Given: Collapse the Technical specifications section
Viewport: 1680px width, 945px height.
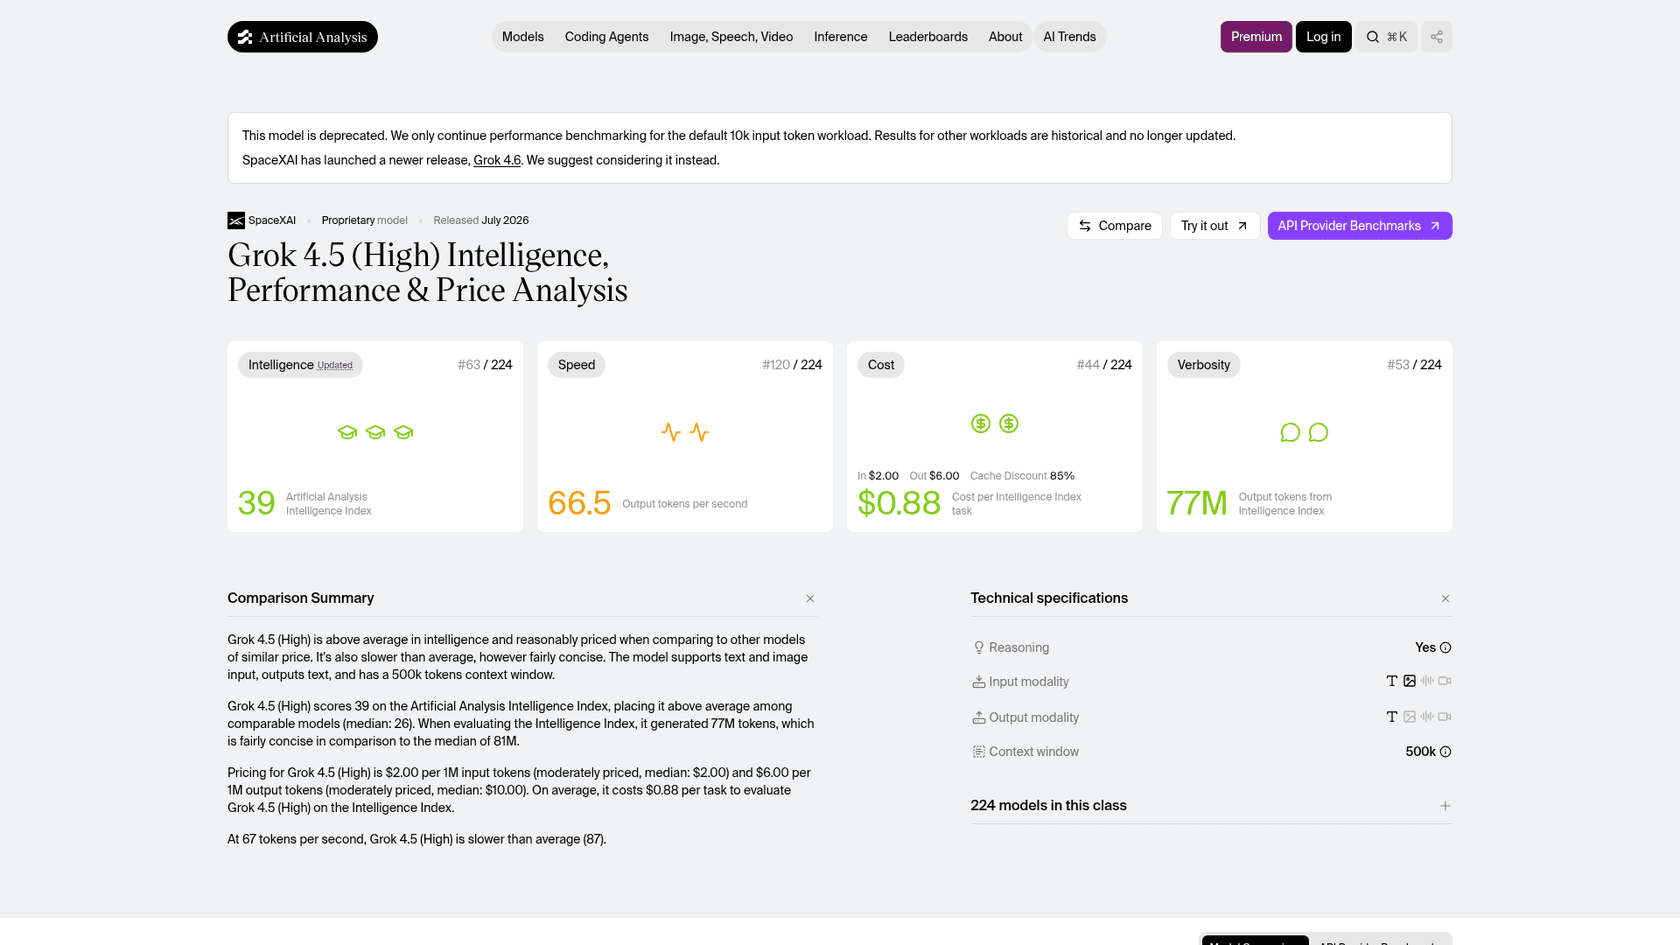Looking at the screenshot, I should pyautogui.click(x=1445, y=599).
